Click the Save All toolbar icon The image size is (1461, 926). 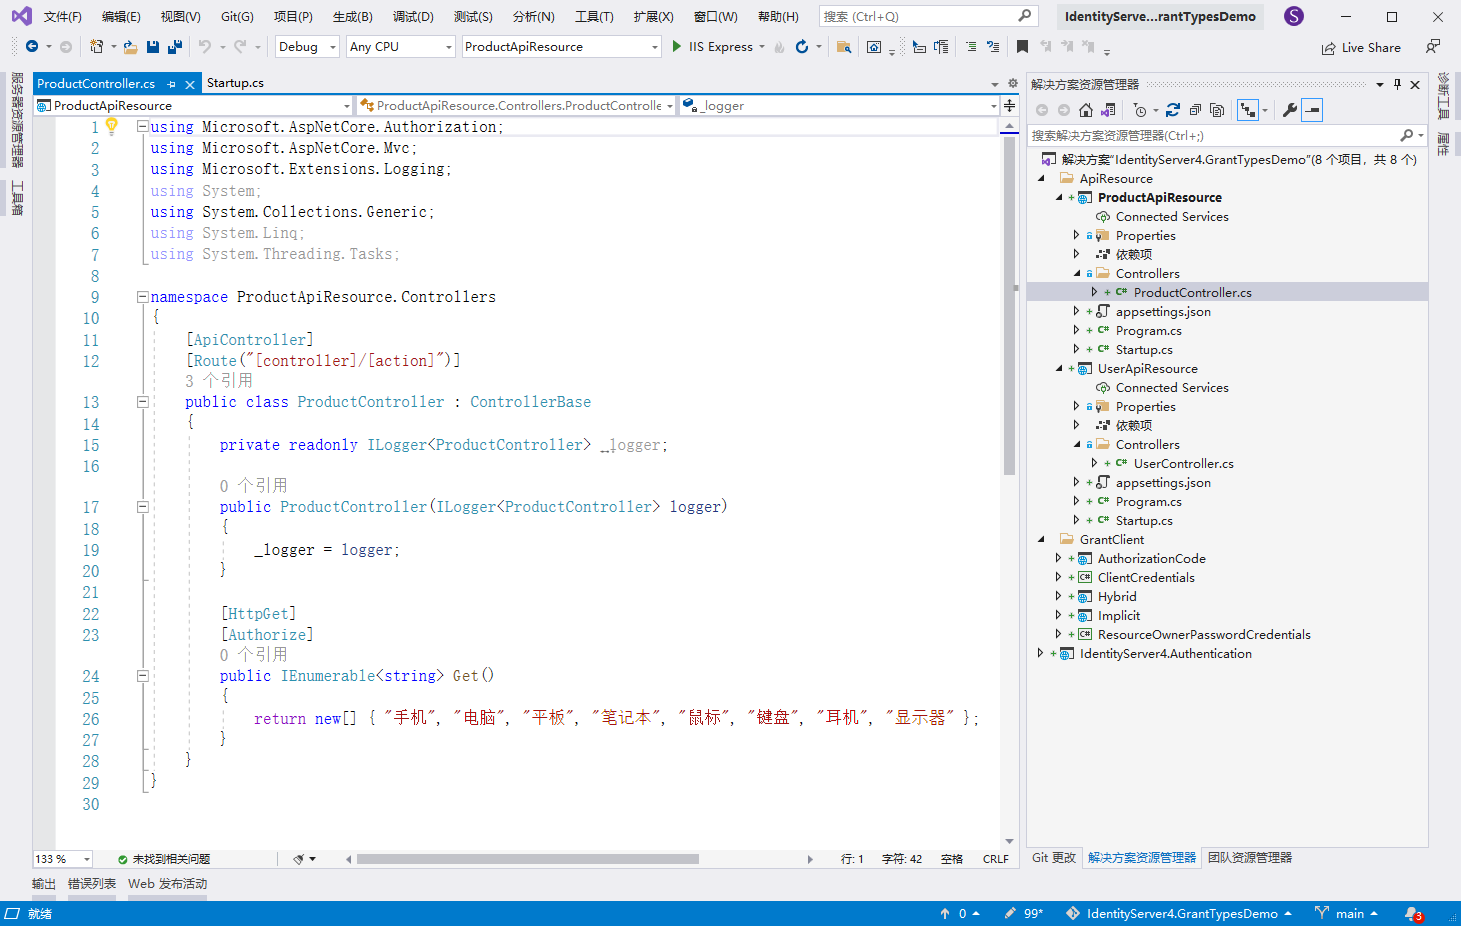175,47
